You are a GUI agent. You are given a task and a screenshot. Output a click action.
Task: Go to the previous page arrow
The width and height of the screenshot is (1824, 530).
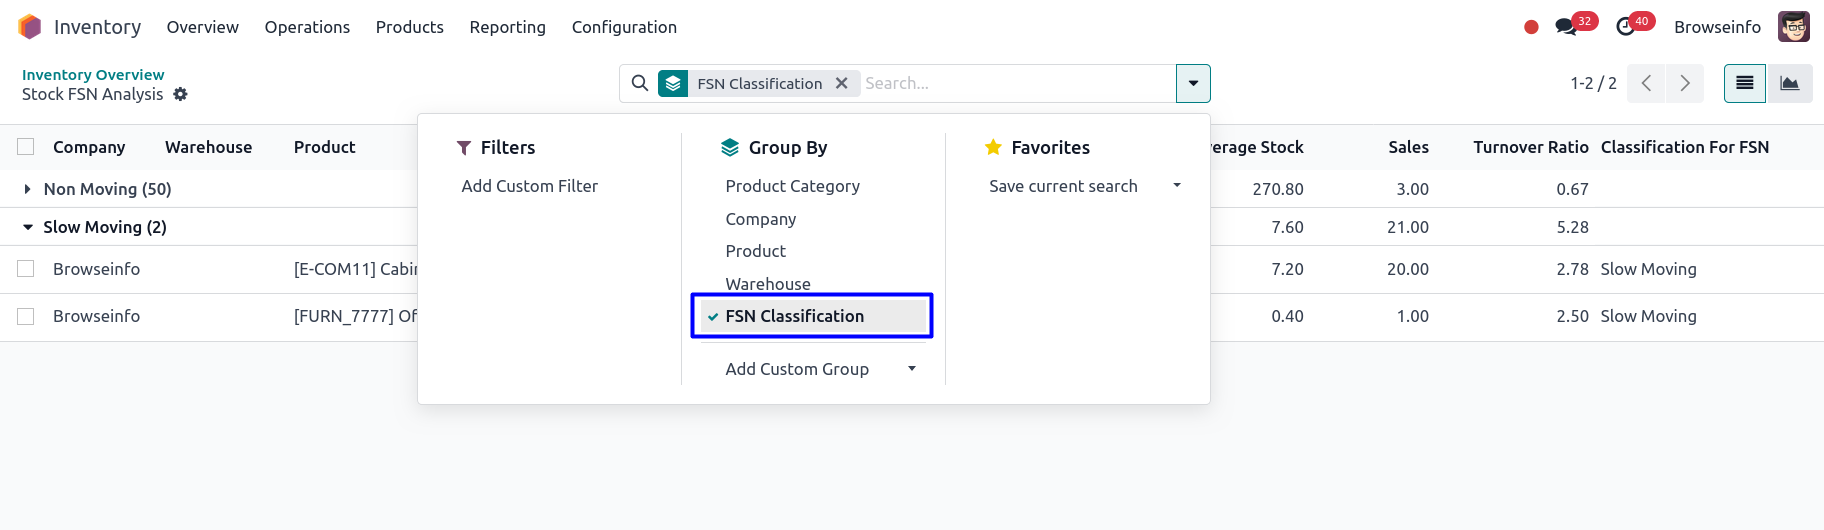point(1646,84)
